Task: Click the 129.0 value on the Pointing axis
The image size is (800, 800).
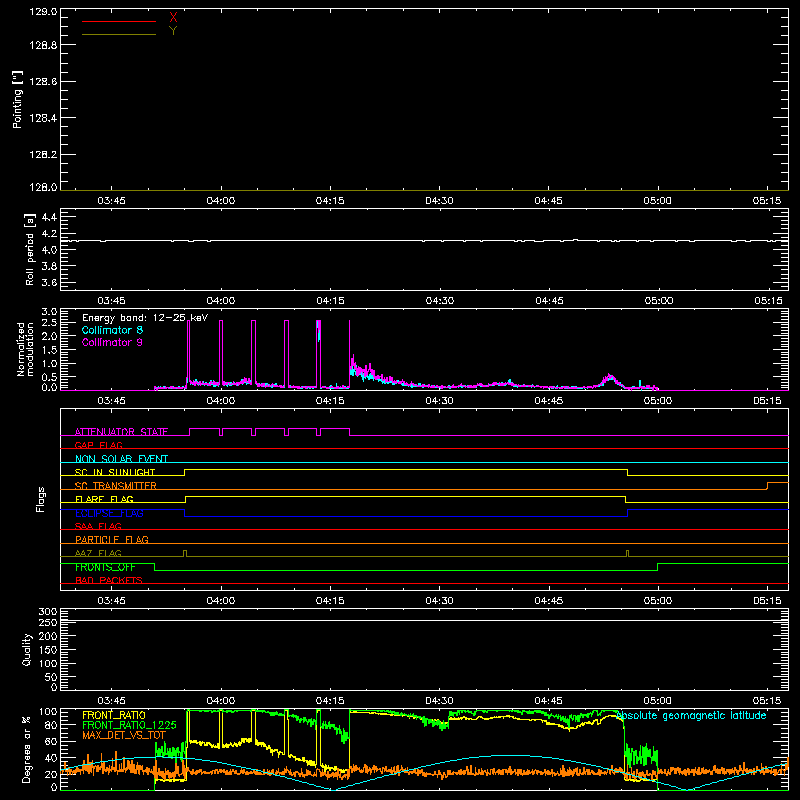Action: coord(43,12)
